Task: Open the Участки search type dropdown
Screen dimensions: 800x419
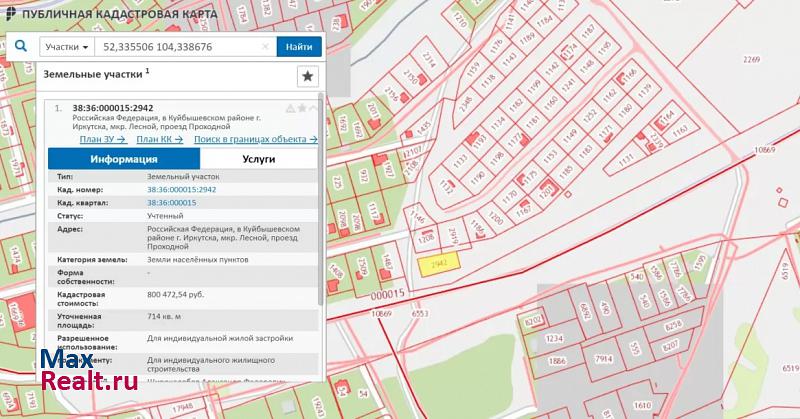Action: [67, 47]
